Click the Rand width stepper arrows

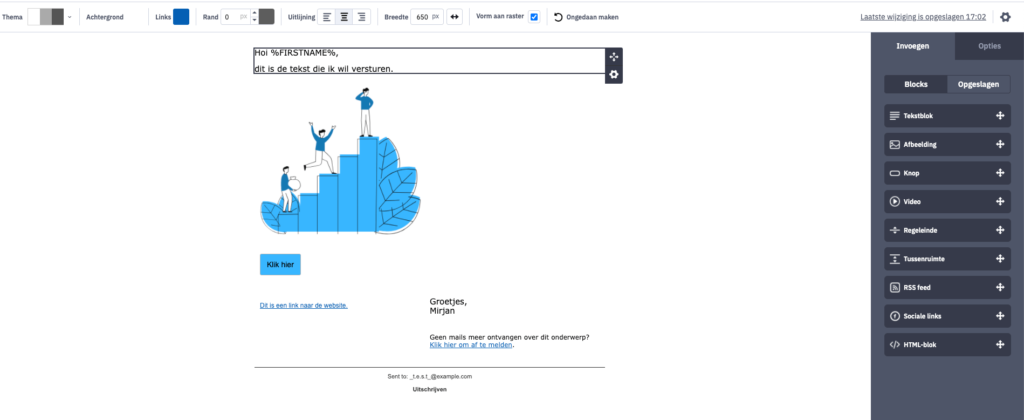coord(252,17)
